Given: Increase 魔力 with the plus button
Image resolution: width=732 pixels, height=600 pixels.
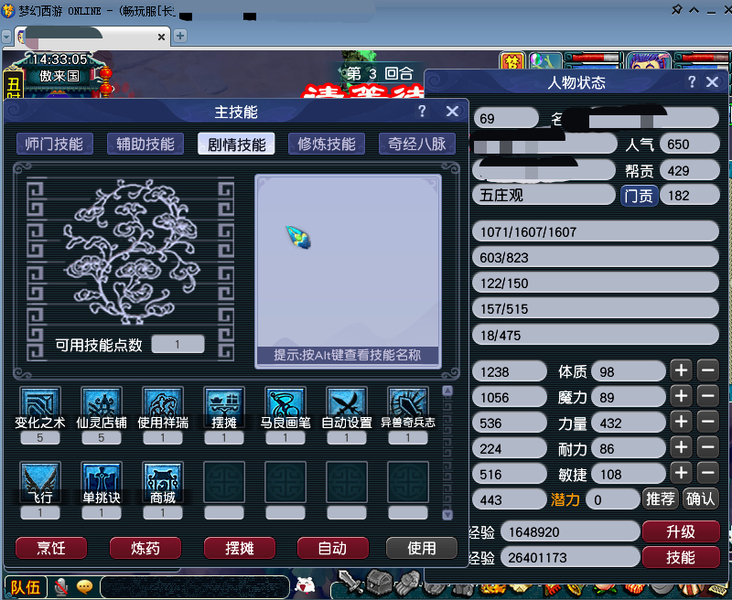Looking at the screenshot, I should click(681, 396).
